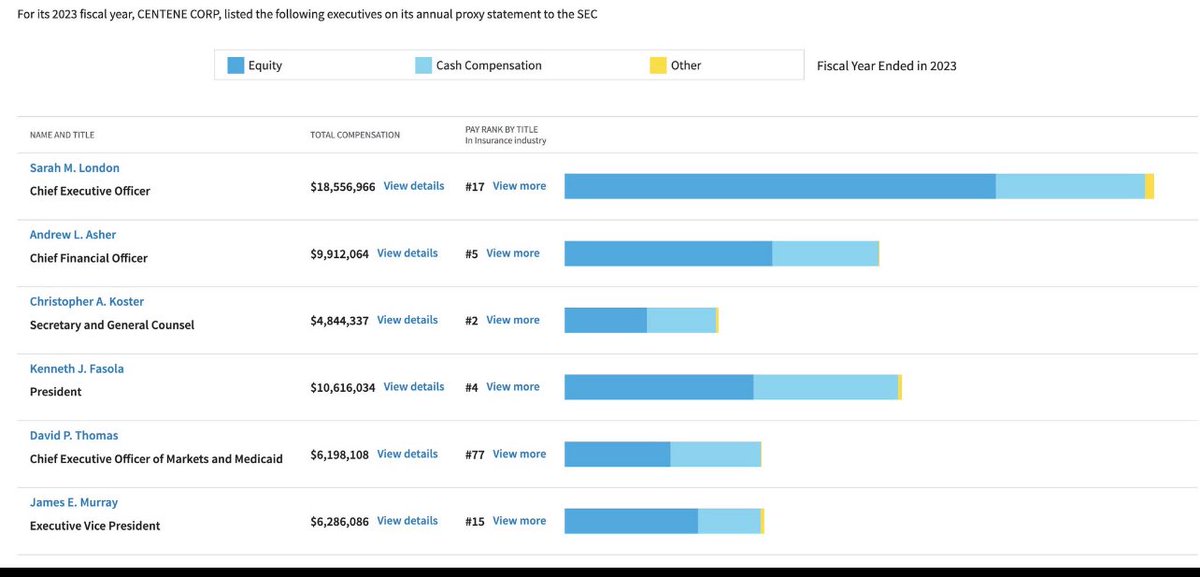View details for $18,556,966 compensation
Screen dimensions: 1200x577
(x=414, y=186)
